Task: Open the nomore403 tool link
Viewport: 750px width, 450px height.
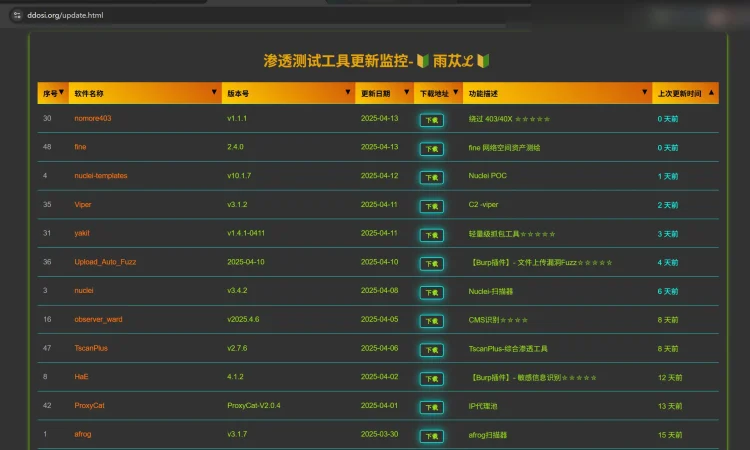Action: 93,118
